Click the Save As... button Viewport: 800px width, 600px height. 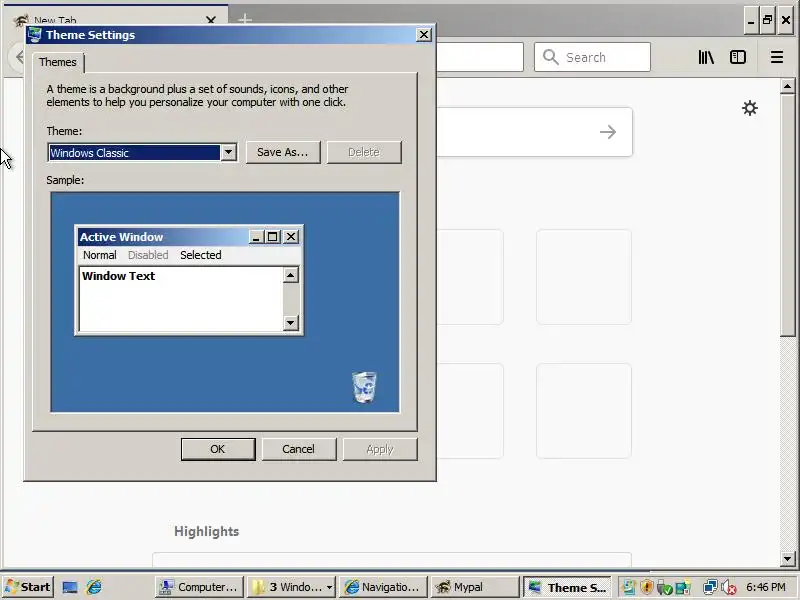click(x=283, y=152)
